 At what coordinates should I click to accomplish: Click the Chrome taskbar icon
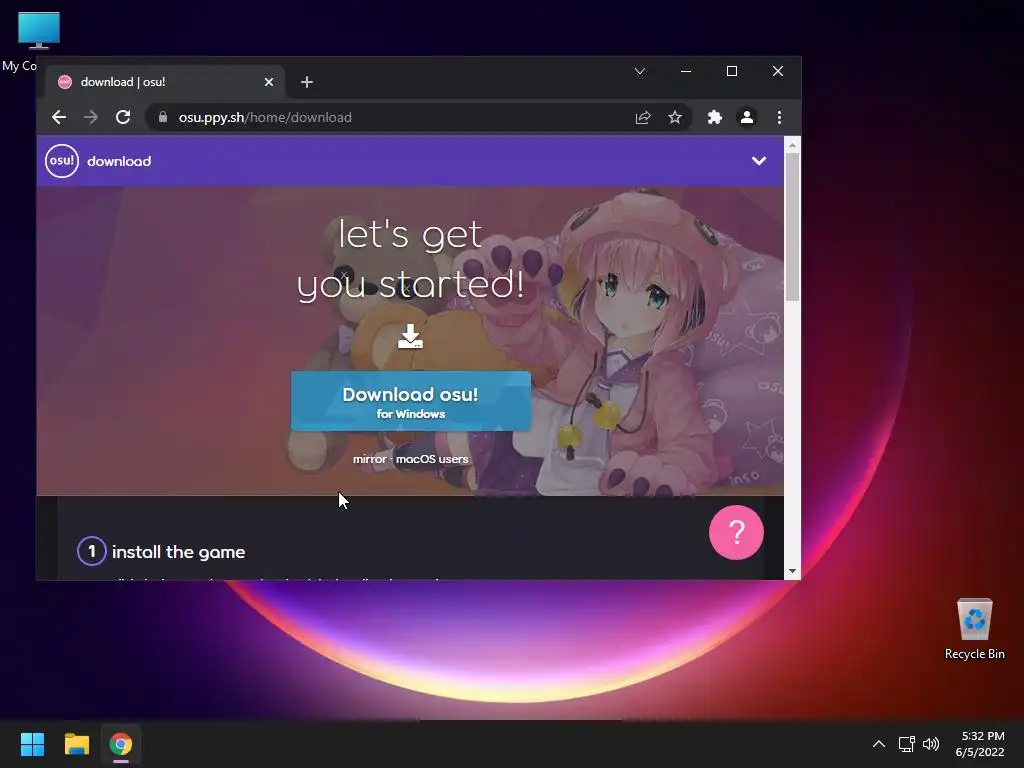tap(121, 744)
